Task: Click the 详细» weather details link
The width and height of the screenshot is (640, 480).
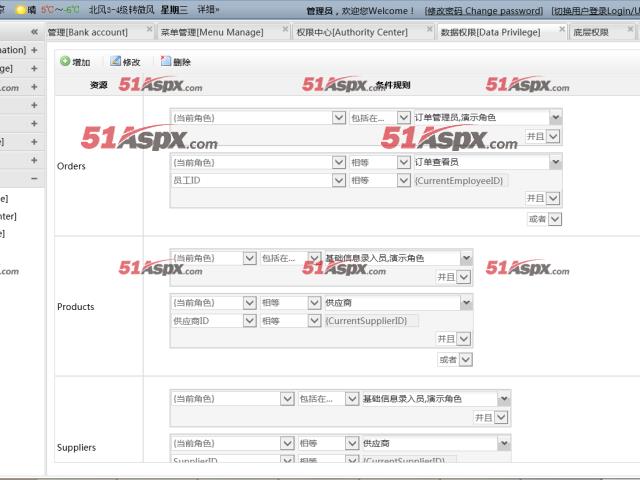Action: [x=209, y=11]
